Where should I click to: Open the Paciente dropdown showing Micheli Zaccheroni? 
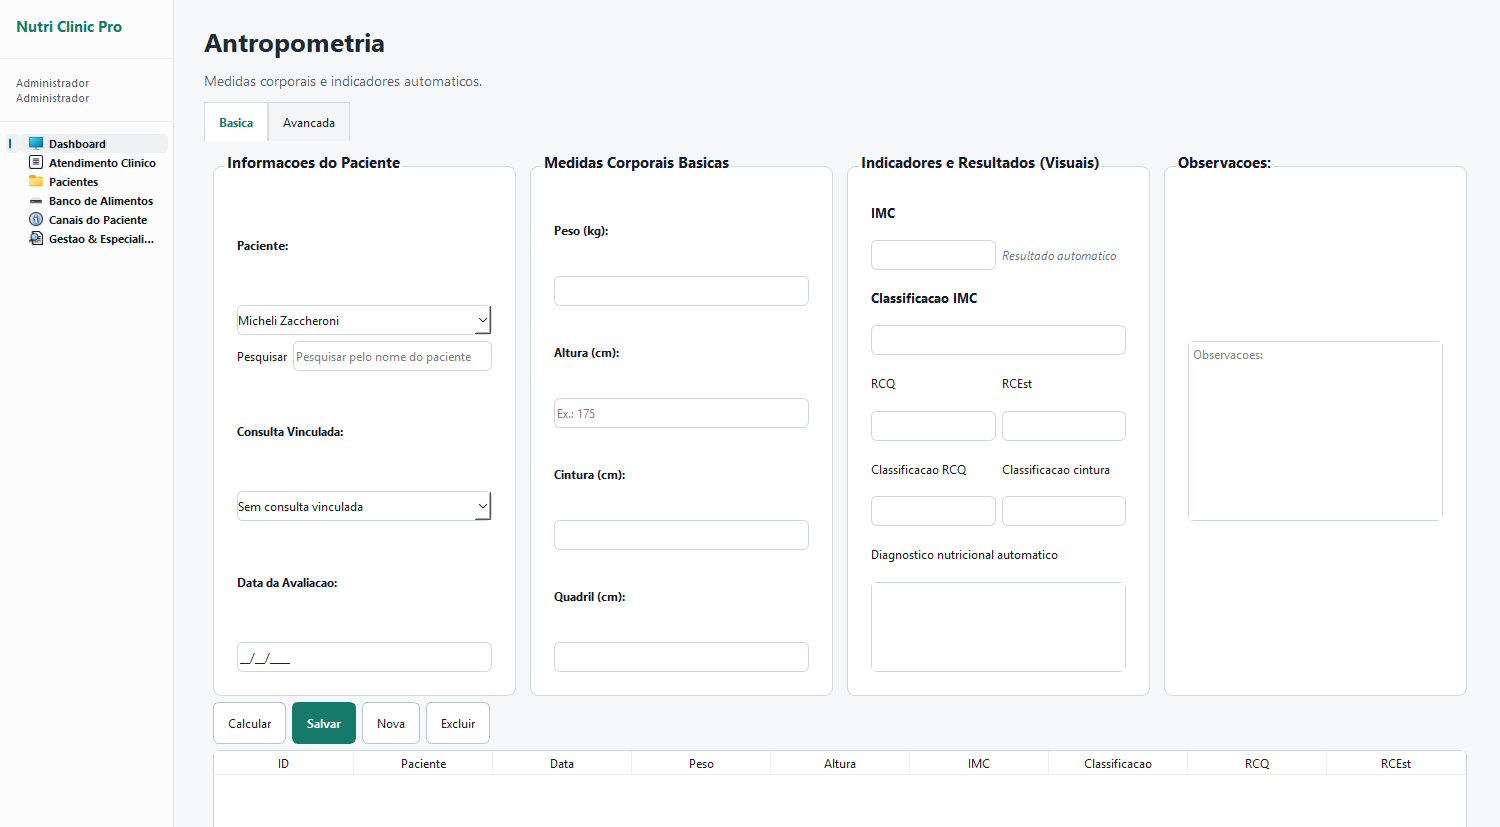tap(364, 320)
